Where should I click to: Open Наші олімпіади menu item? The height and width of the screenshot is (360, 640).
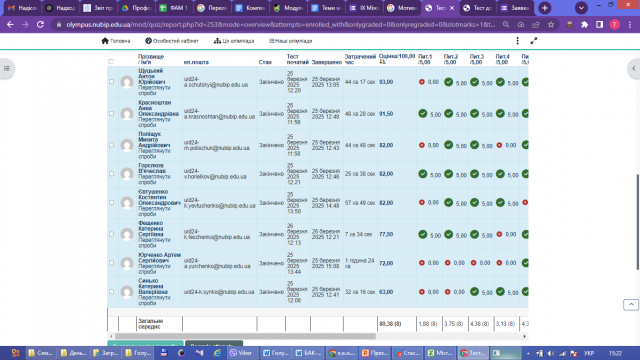[x=291, y=41]
